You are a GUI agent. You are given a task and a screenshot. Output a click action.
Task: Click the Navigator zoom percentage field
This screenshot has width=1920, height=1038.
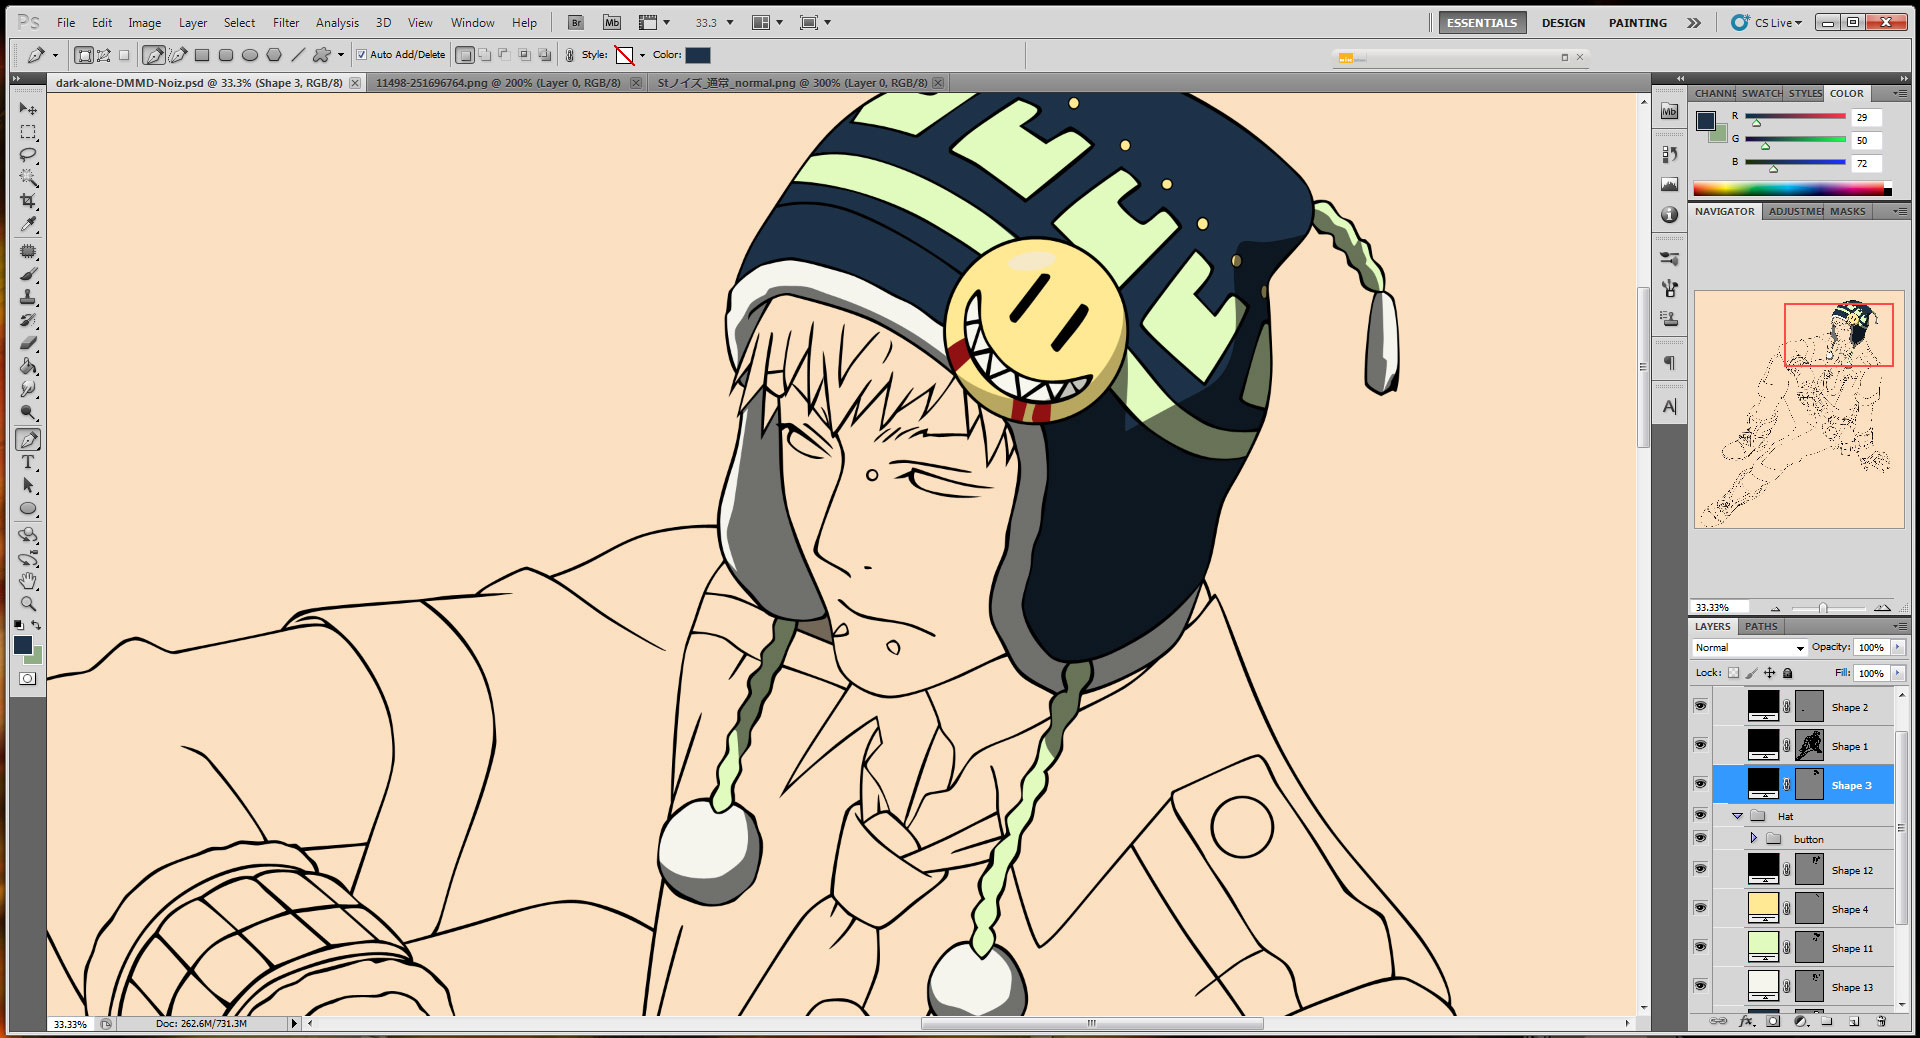[x=1719, y=607]
